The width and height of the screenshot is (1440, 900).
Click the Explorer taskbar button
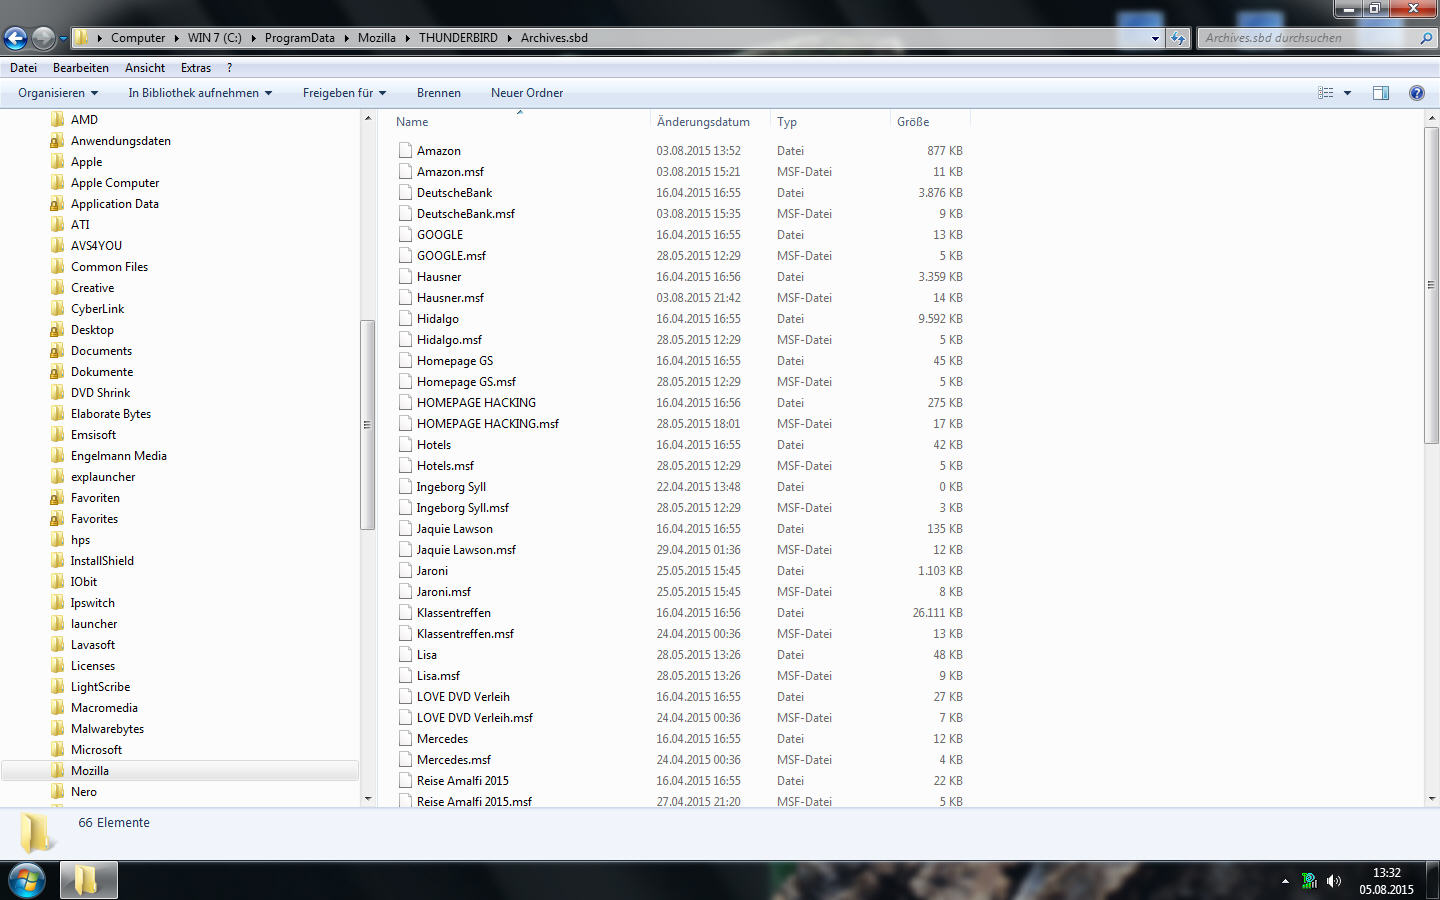click(88, 881)
